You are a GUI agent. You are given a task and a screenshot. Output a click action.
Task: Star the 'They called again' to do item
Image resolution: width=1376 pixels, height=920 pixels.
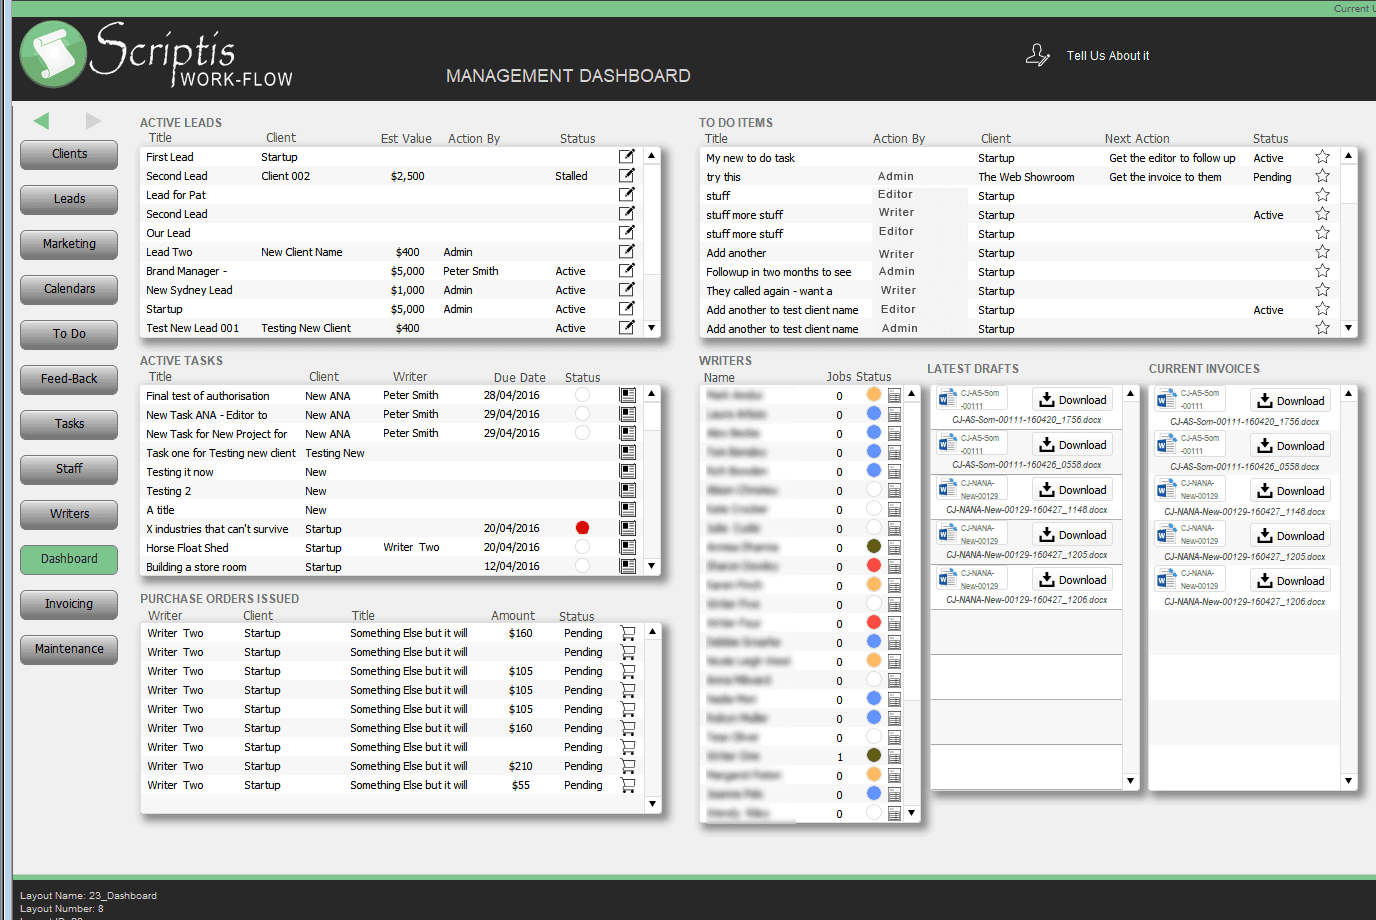pos(1322,290)
